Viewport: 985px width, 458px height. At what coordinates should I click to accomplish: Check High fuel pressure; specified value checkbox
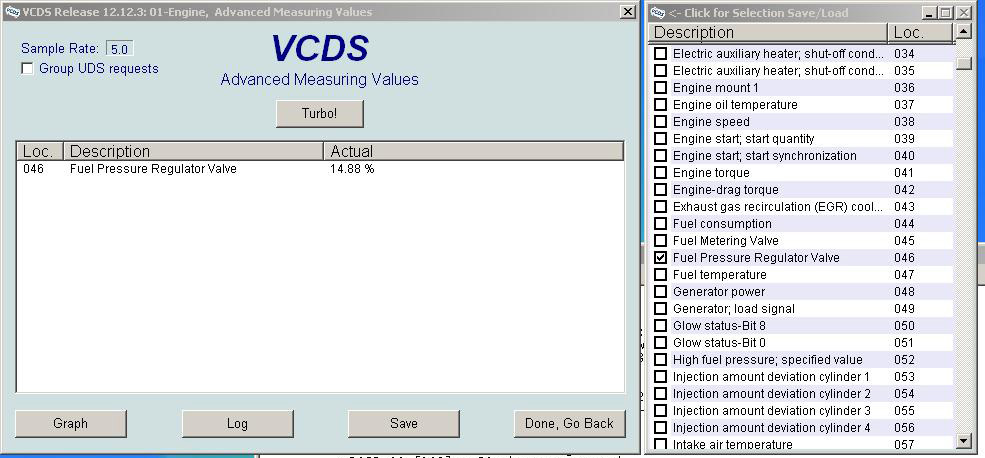[660, 359]
